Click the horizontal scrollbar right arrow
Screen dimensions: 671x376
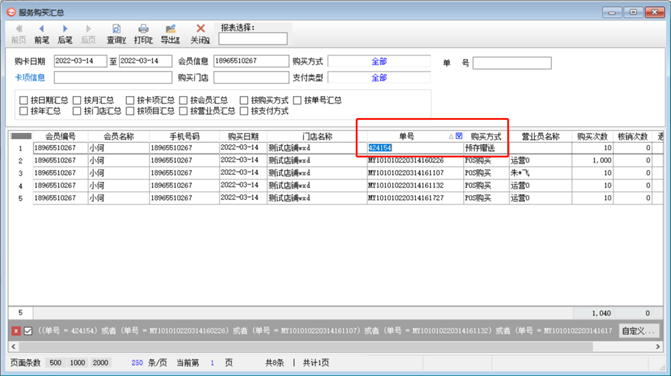tap(658, 346)
